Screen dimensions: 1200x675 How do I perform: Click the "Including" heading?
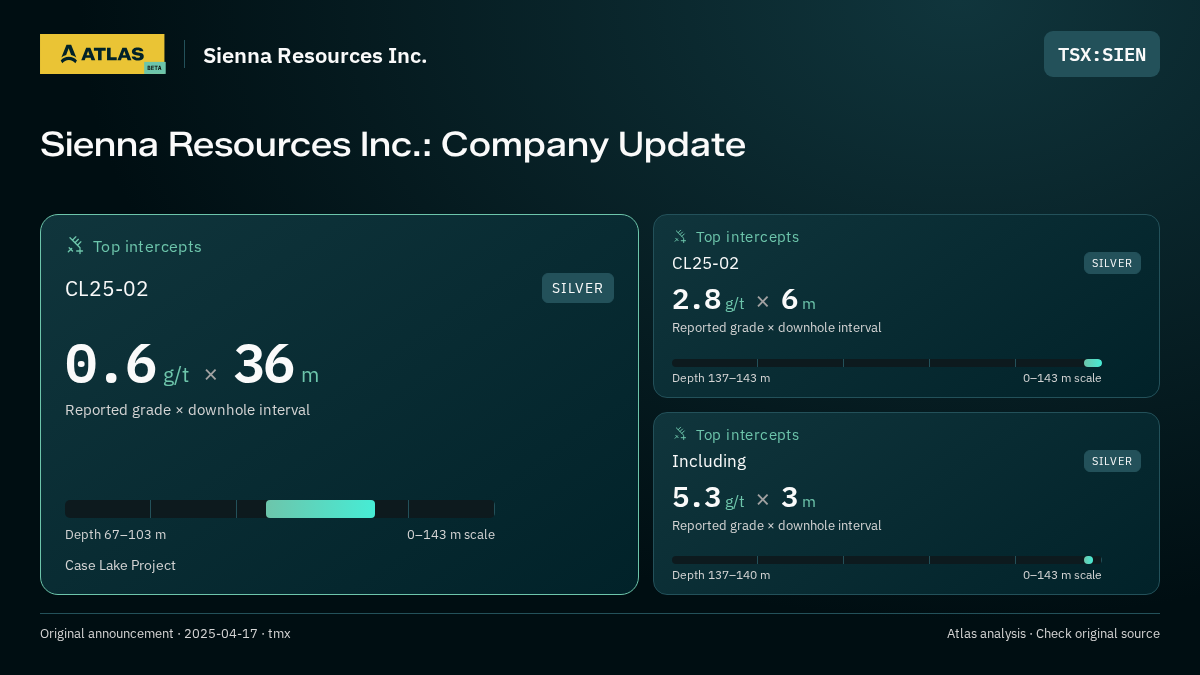[x=709, y=461]
